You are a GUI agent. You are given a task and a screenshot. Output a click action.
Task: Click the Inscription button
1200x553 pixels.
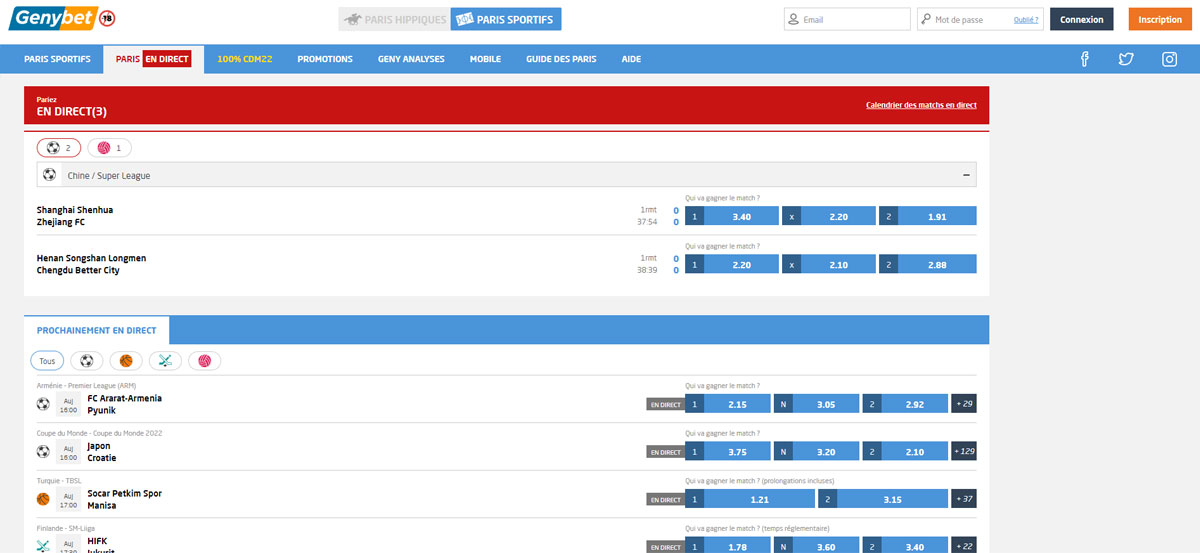click(1160, 19)
